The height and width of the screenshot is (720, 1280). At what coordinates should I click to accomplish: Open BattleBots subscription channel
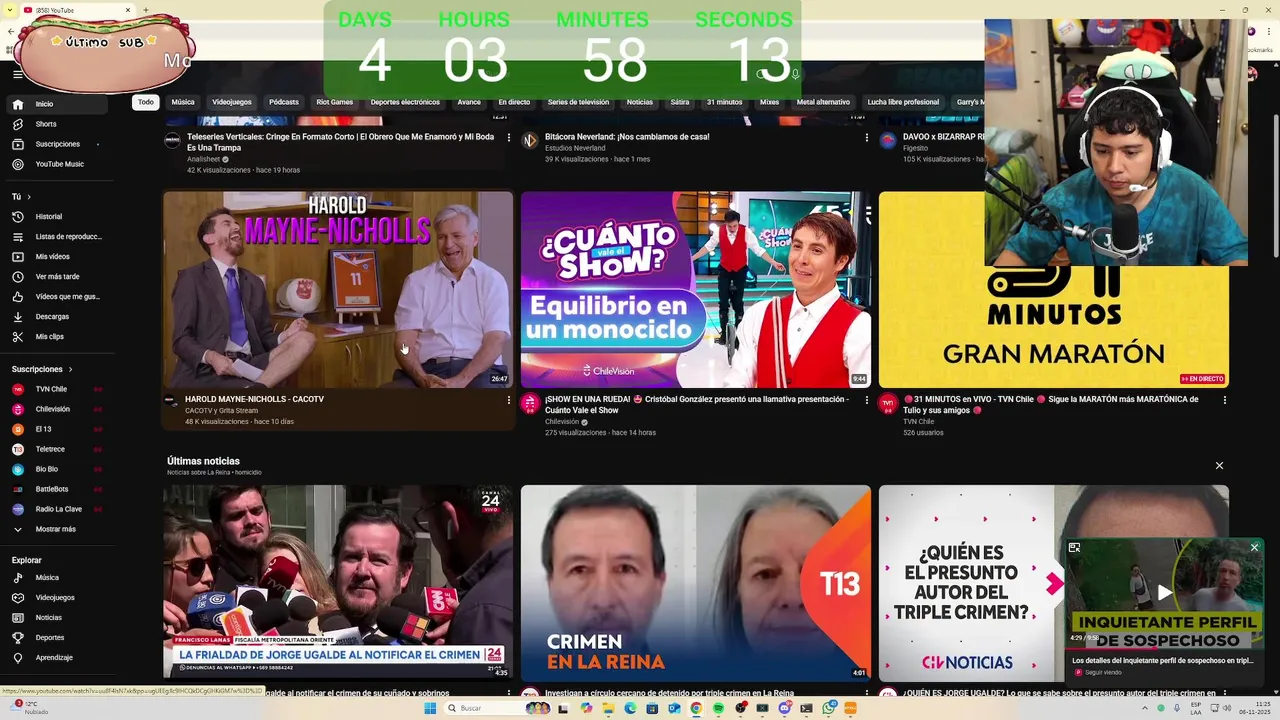point(58,489)
